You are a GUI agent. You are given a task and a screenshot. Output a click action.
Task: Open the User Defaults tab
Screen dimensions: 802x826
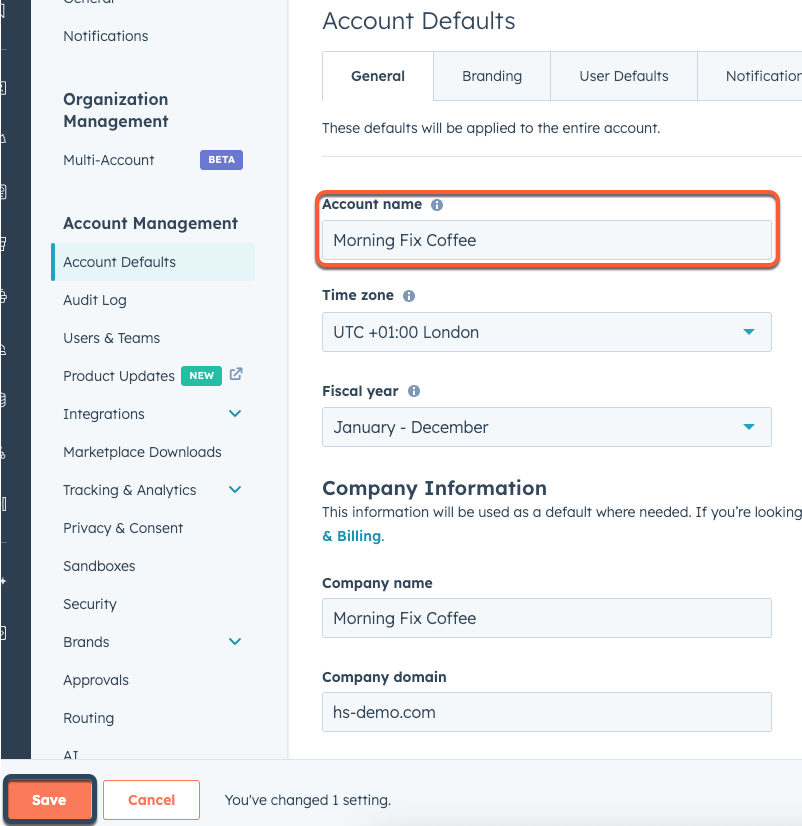[622, 75]
